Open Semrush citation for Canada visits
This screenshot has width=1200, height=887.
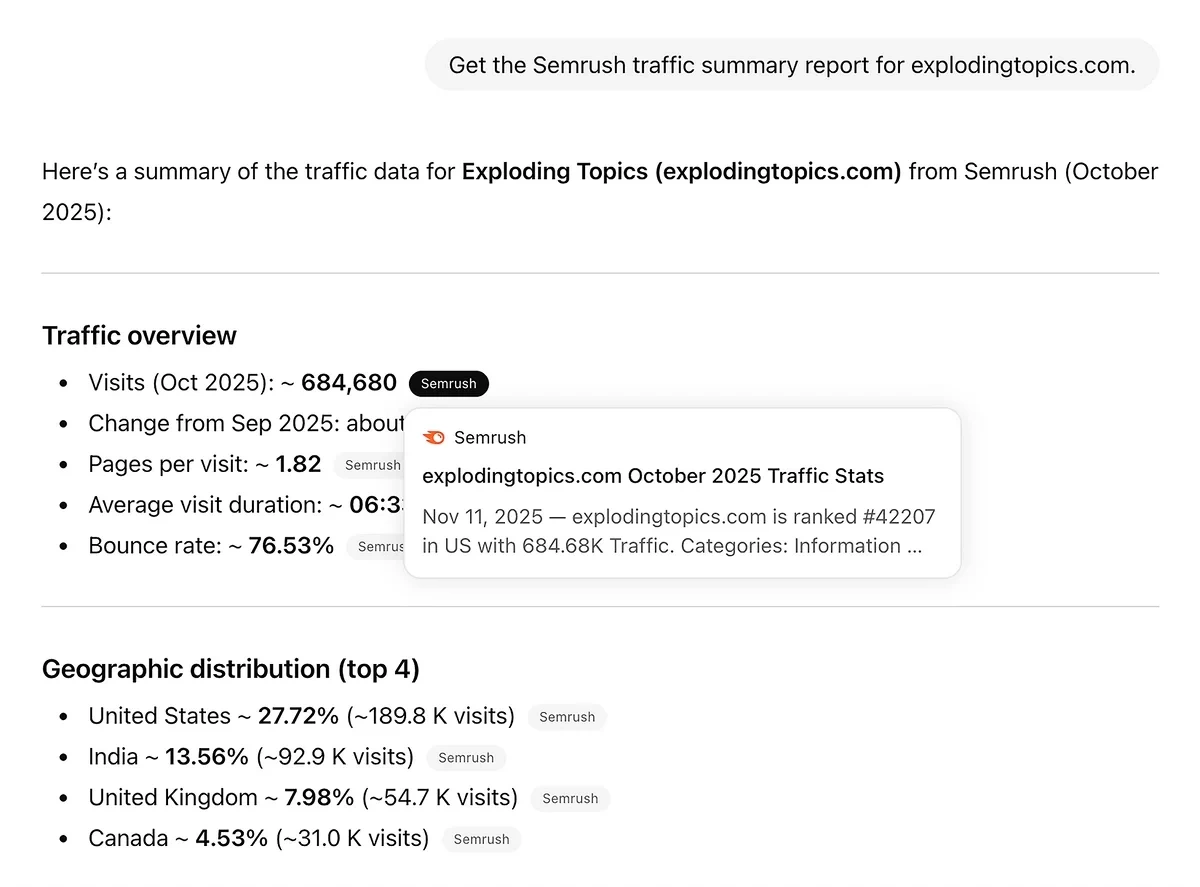click(481, 839)
